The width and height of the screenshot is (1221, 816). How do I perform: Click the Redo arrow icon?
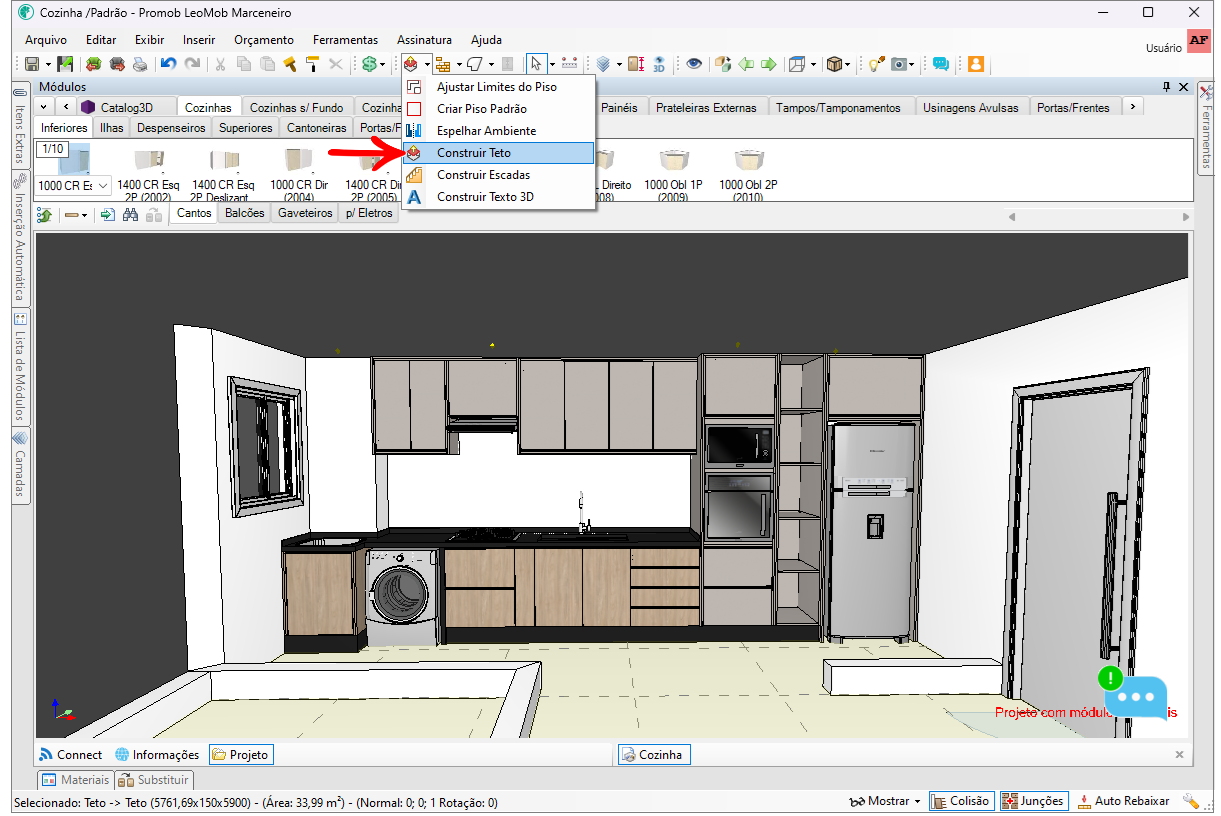191,64
